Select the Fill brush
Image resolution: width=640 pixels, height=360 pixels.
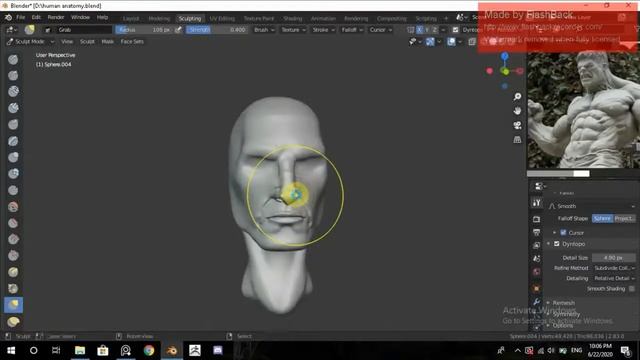[x=13, y=239]
